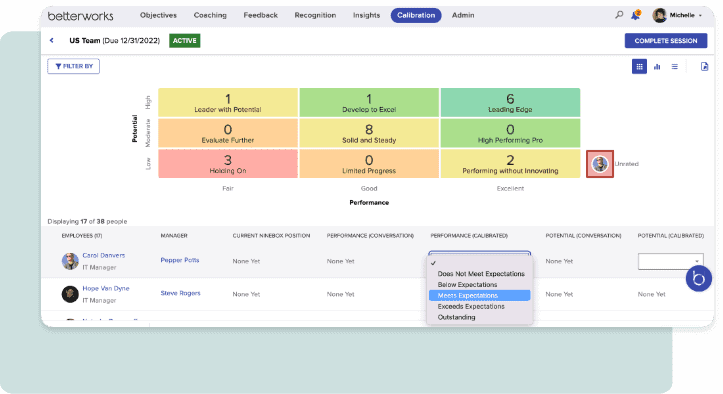
Task: Open Carol Danvers' Potential calibrated dropdown
Action: pyautogui.click(x=670, y=261)
